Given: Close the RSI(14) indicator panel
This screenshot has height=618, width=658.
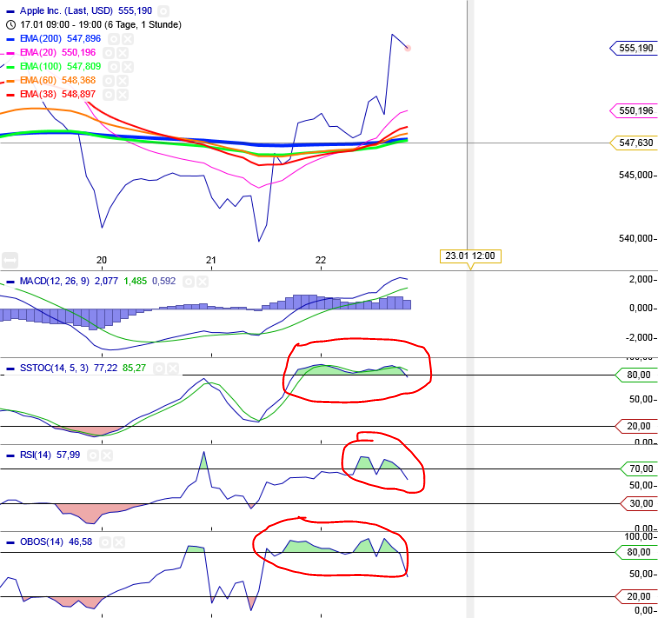Looking at the screenshot, I should [107, 456].
